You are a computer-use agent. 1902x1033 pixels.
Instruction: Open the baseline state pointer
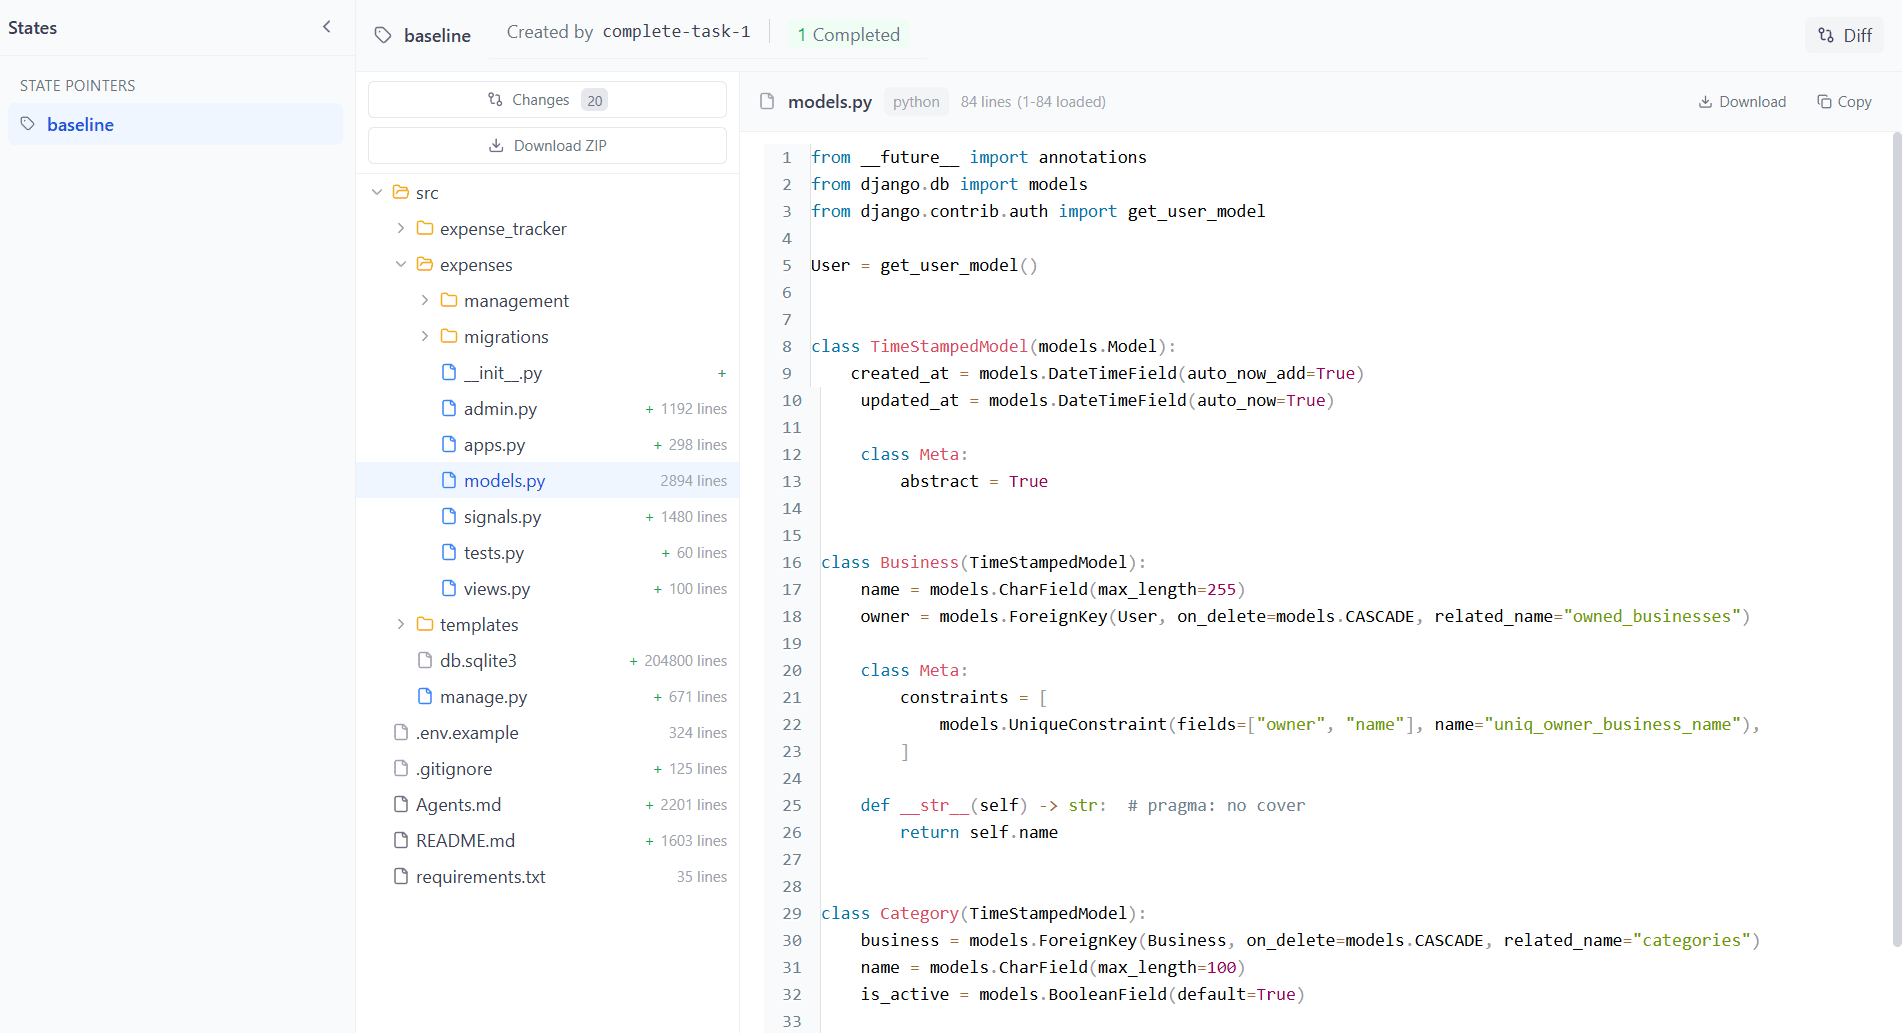(80, 124)
